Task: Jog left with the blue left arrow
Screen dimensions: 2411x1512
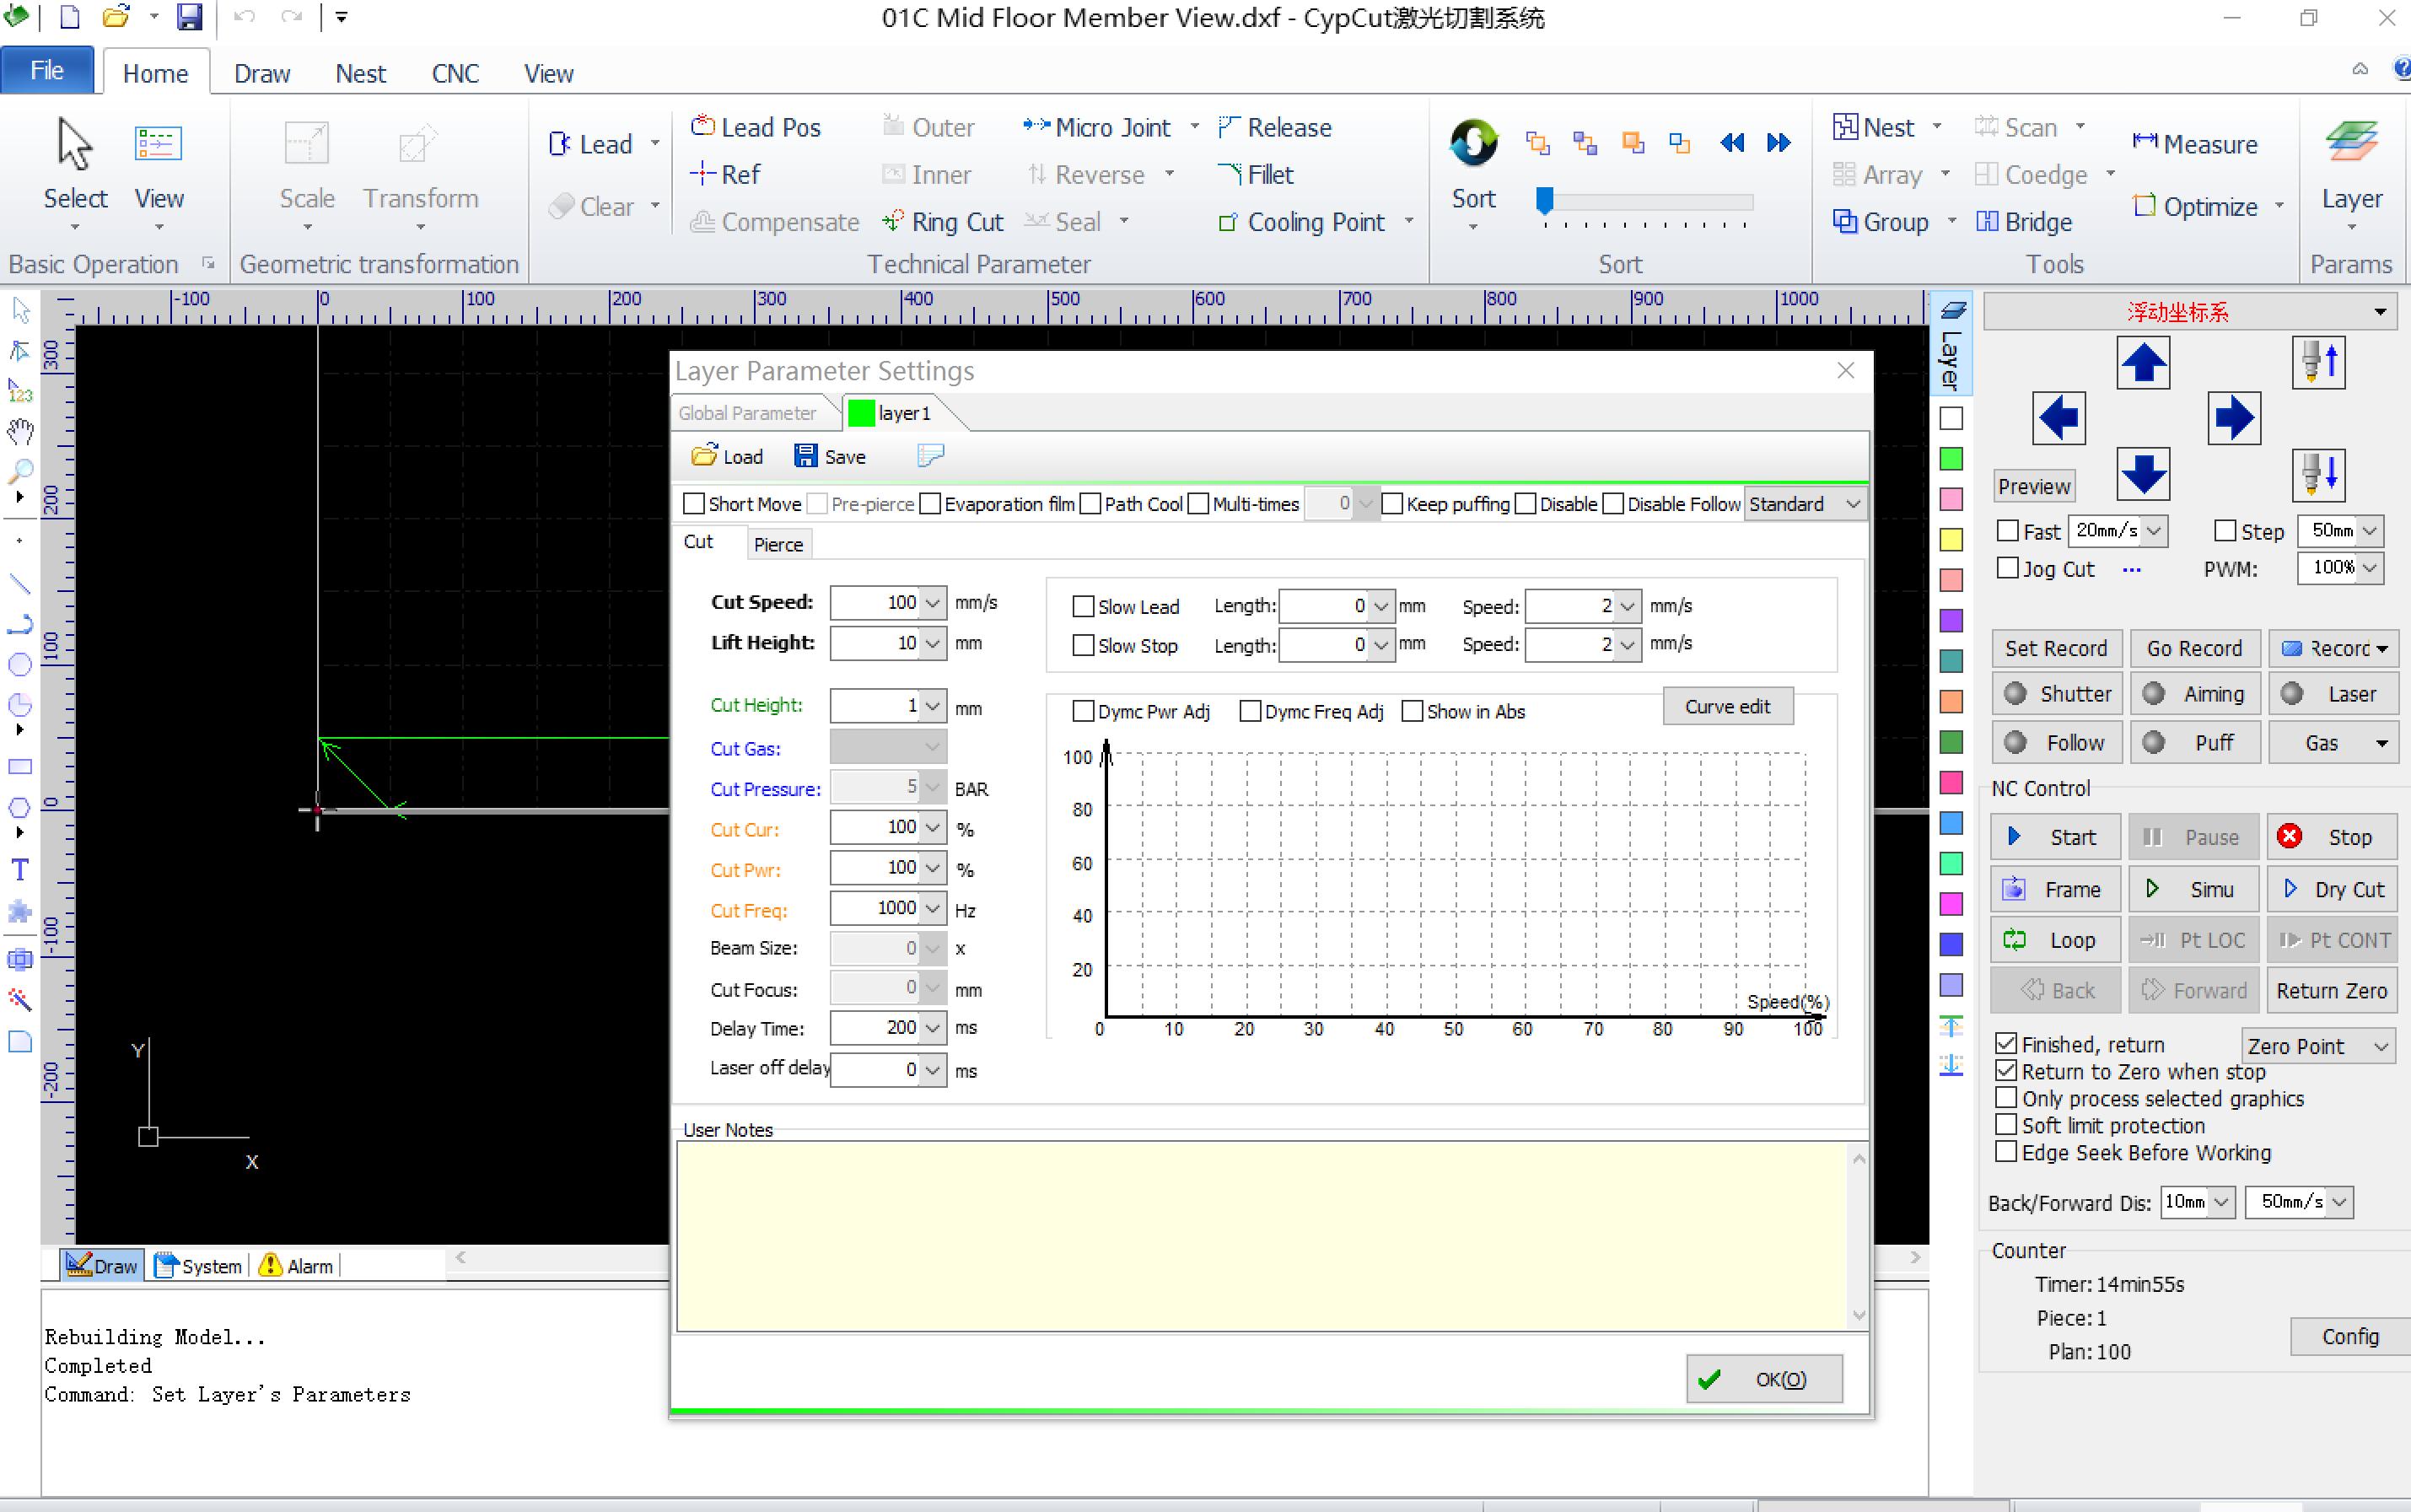Action: point(2059,418)
